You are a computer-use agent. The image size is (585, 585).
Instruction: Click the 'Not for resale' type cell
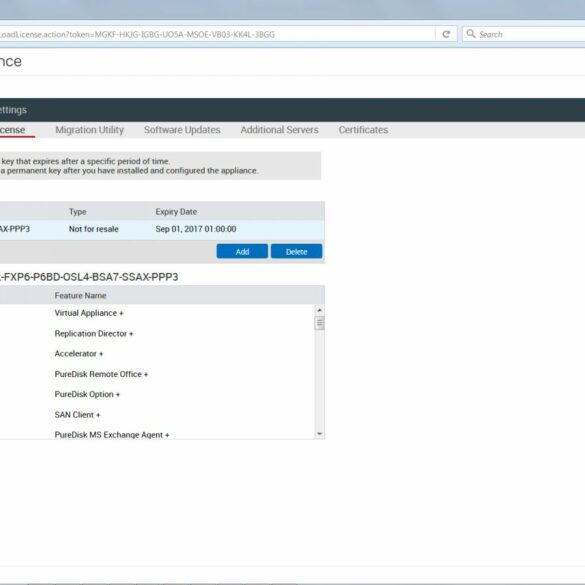(94, 229)
